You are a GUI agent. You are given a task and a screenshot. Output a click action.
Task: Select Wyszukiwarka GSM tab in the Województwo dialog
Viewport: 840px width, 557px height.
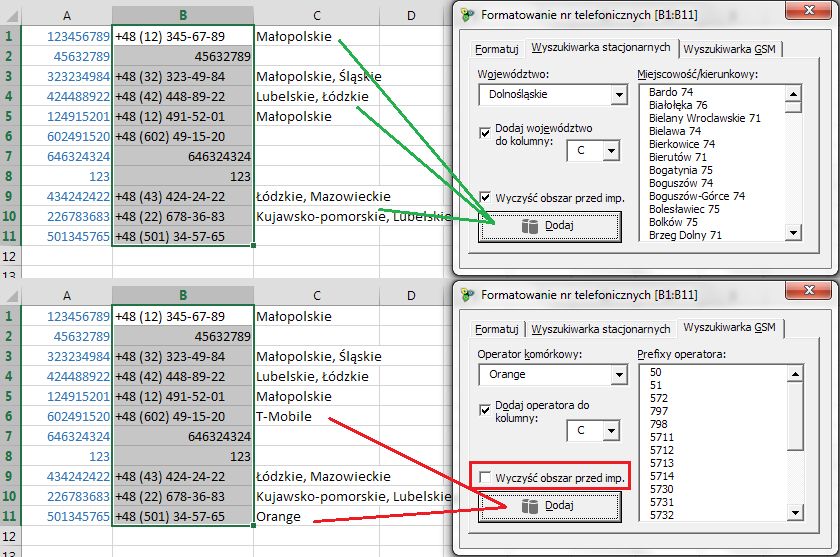pyautogui.click(x=729, y=49)
